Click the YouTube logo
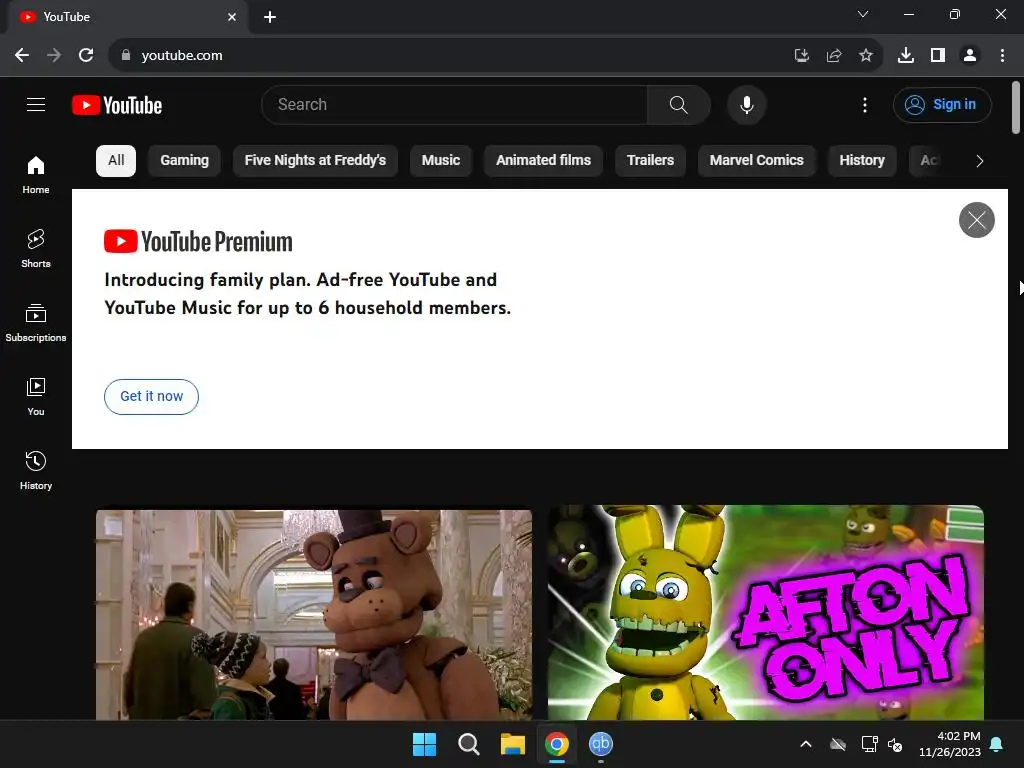 117,105
